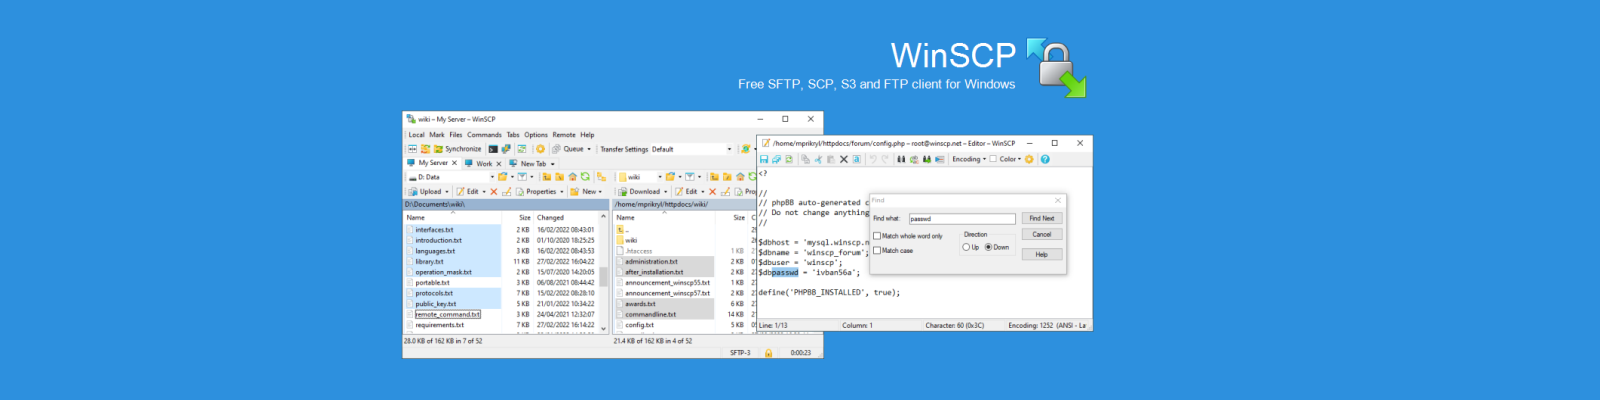Viewport: 1600px width, 400px height.
Task: Click the local panel home directory icon
Action: 573,177
